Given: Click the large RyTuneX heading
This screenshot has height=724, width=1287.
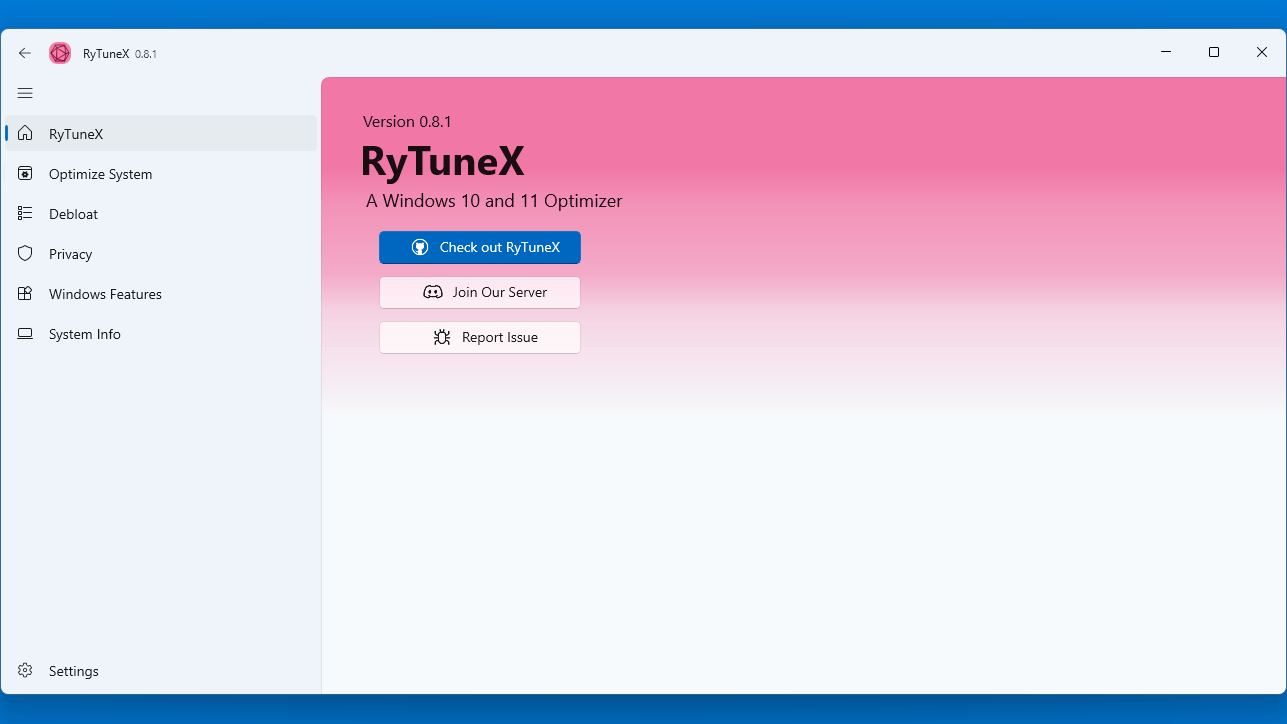Looking at the screenshot, I should click(x=442, y=161).
